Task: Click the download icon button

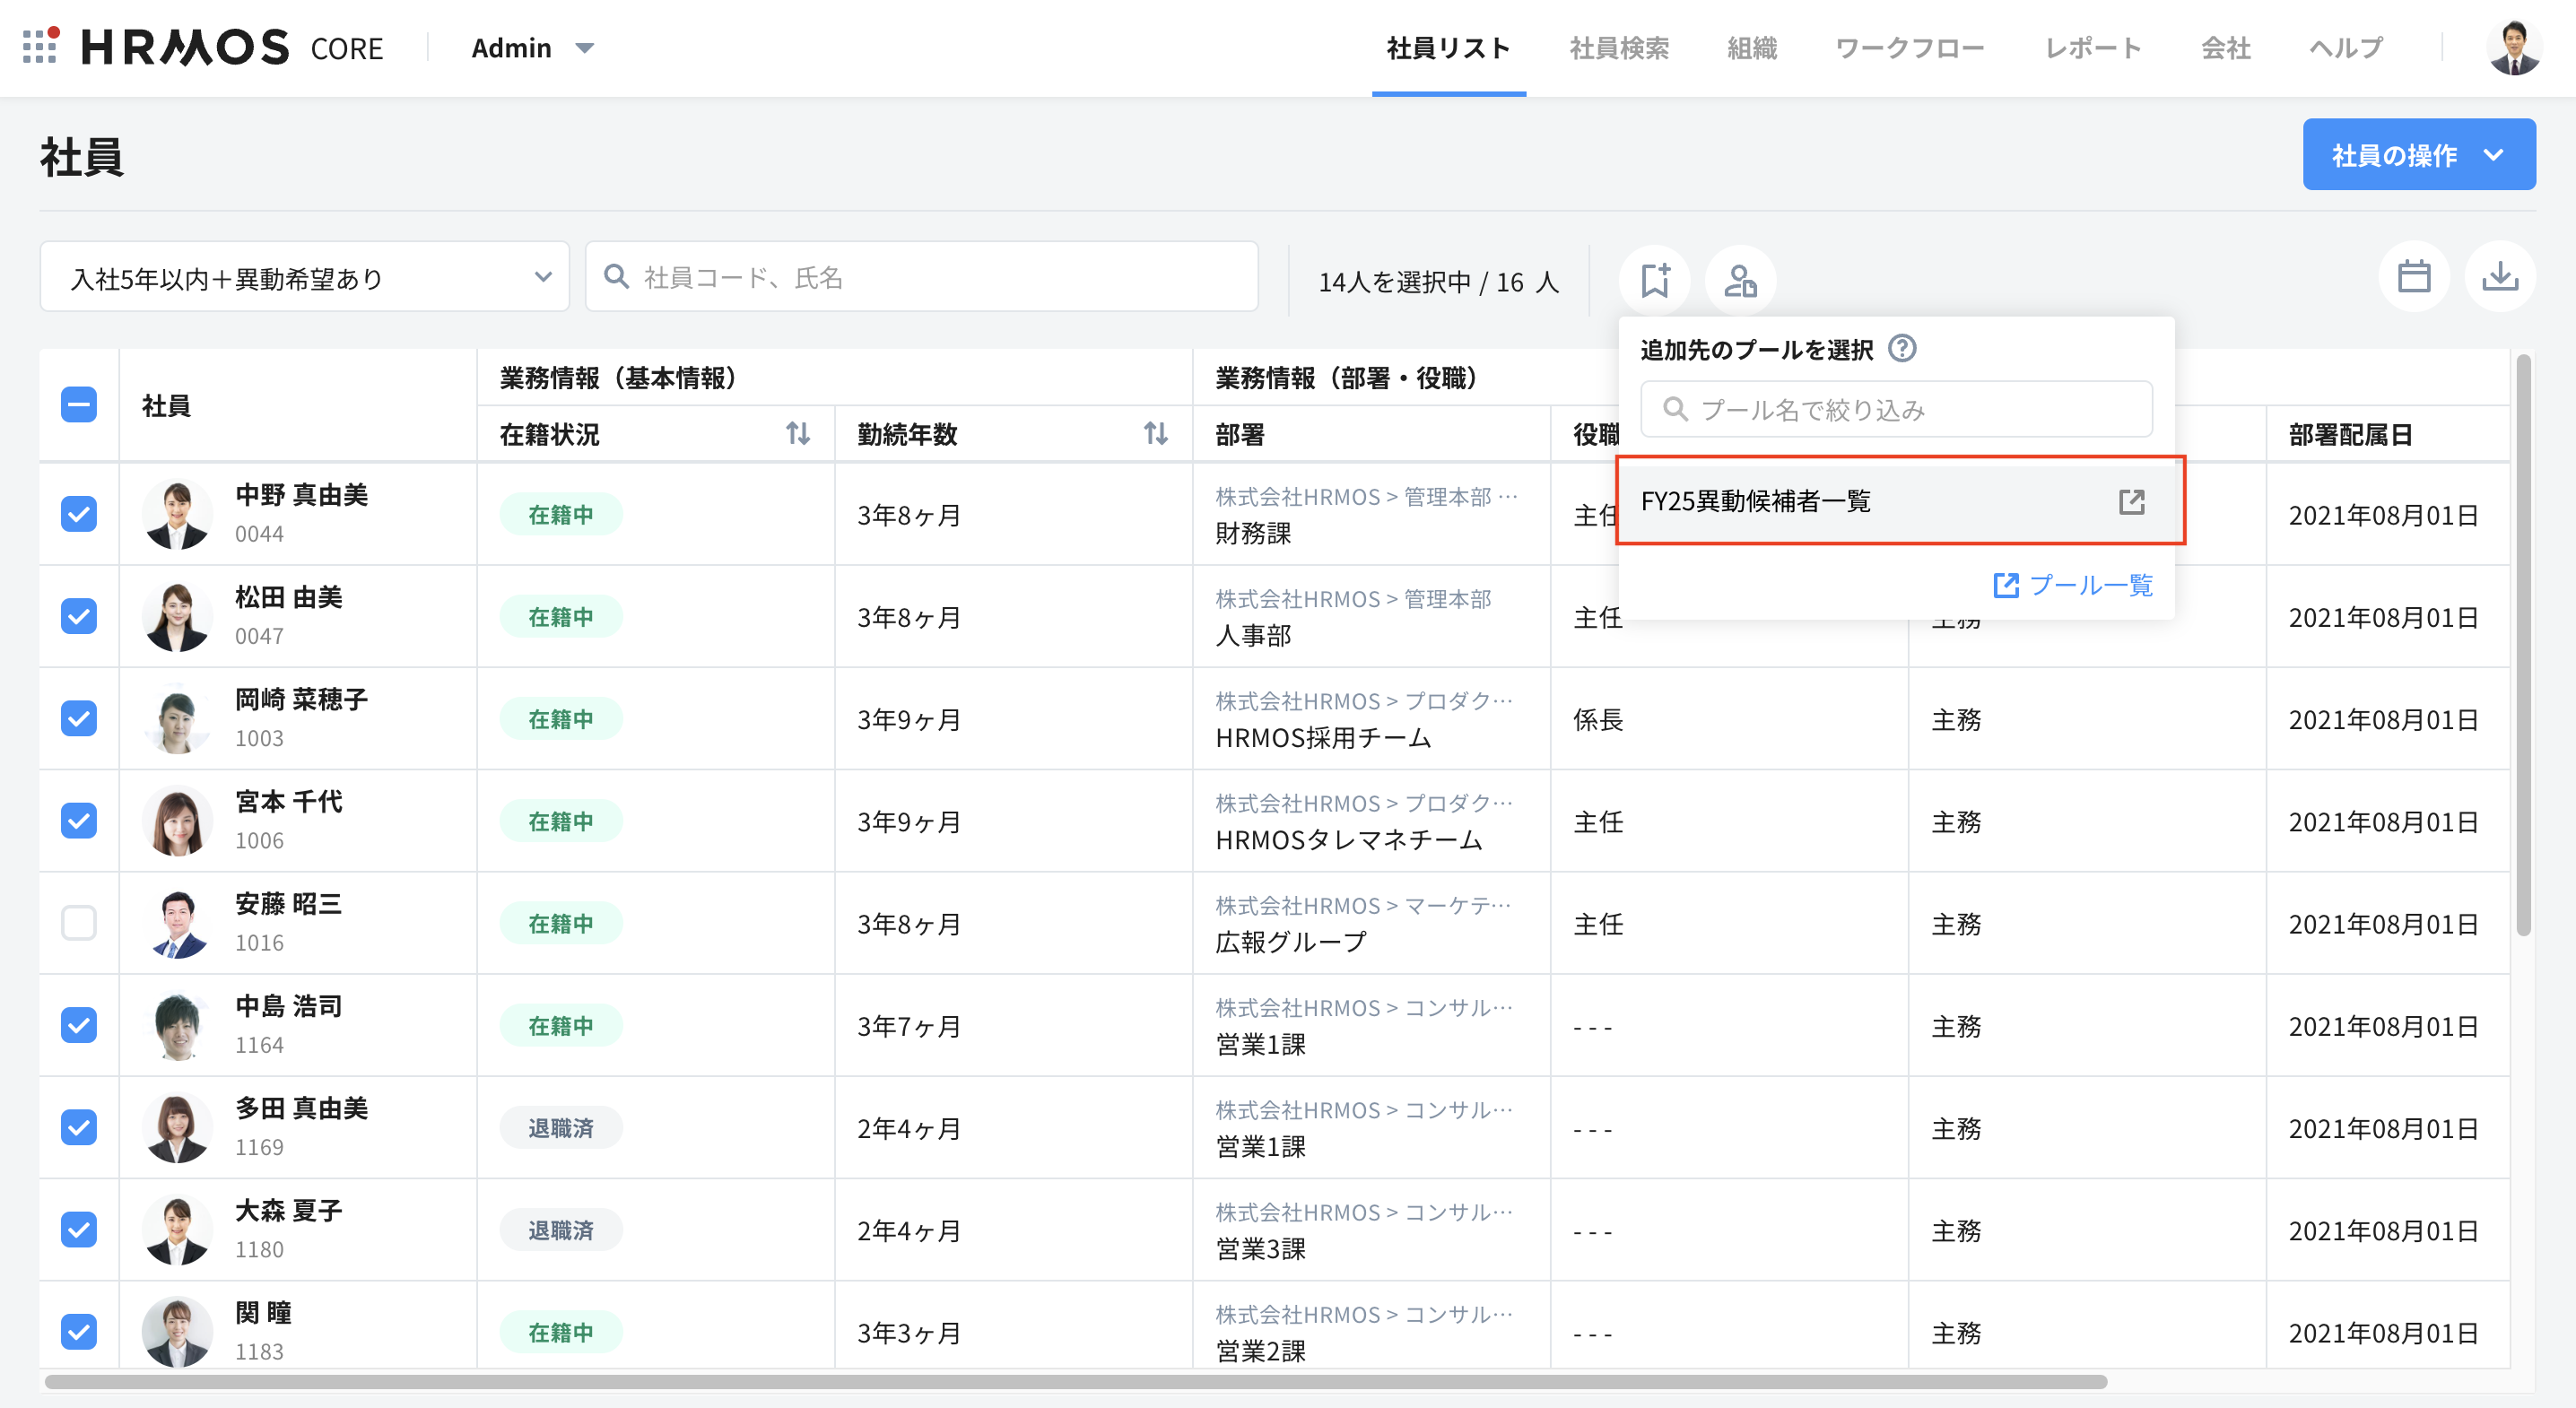Action: [2499, 277]
